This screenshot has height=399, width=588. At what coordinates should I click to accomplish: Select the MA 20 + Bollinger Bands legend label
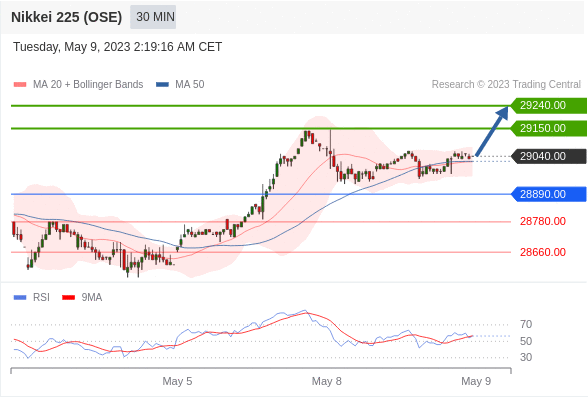88,84
